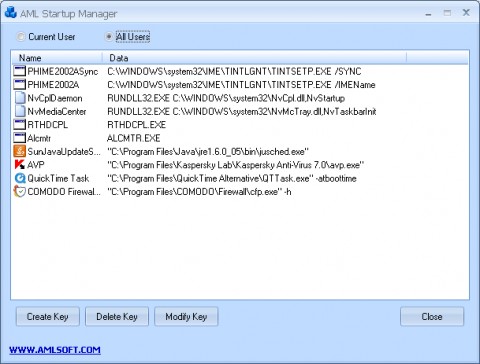Click the TINTSETP.EXE /SYNC data value

(x=234, y=71)
